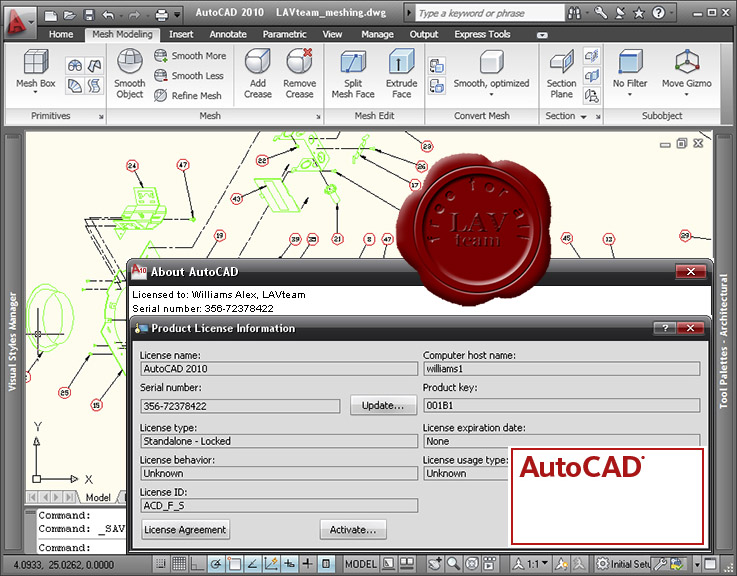Click Smooth More in Mesh panel
Image resolution: width=737 pixels, height=576 pixels.
pos(190,56)
